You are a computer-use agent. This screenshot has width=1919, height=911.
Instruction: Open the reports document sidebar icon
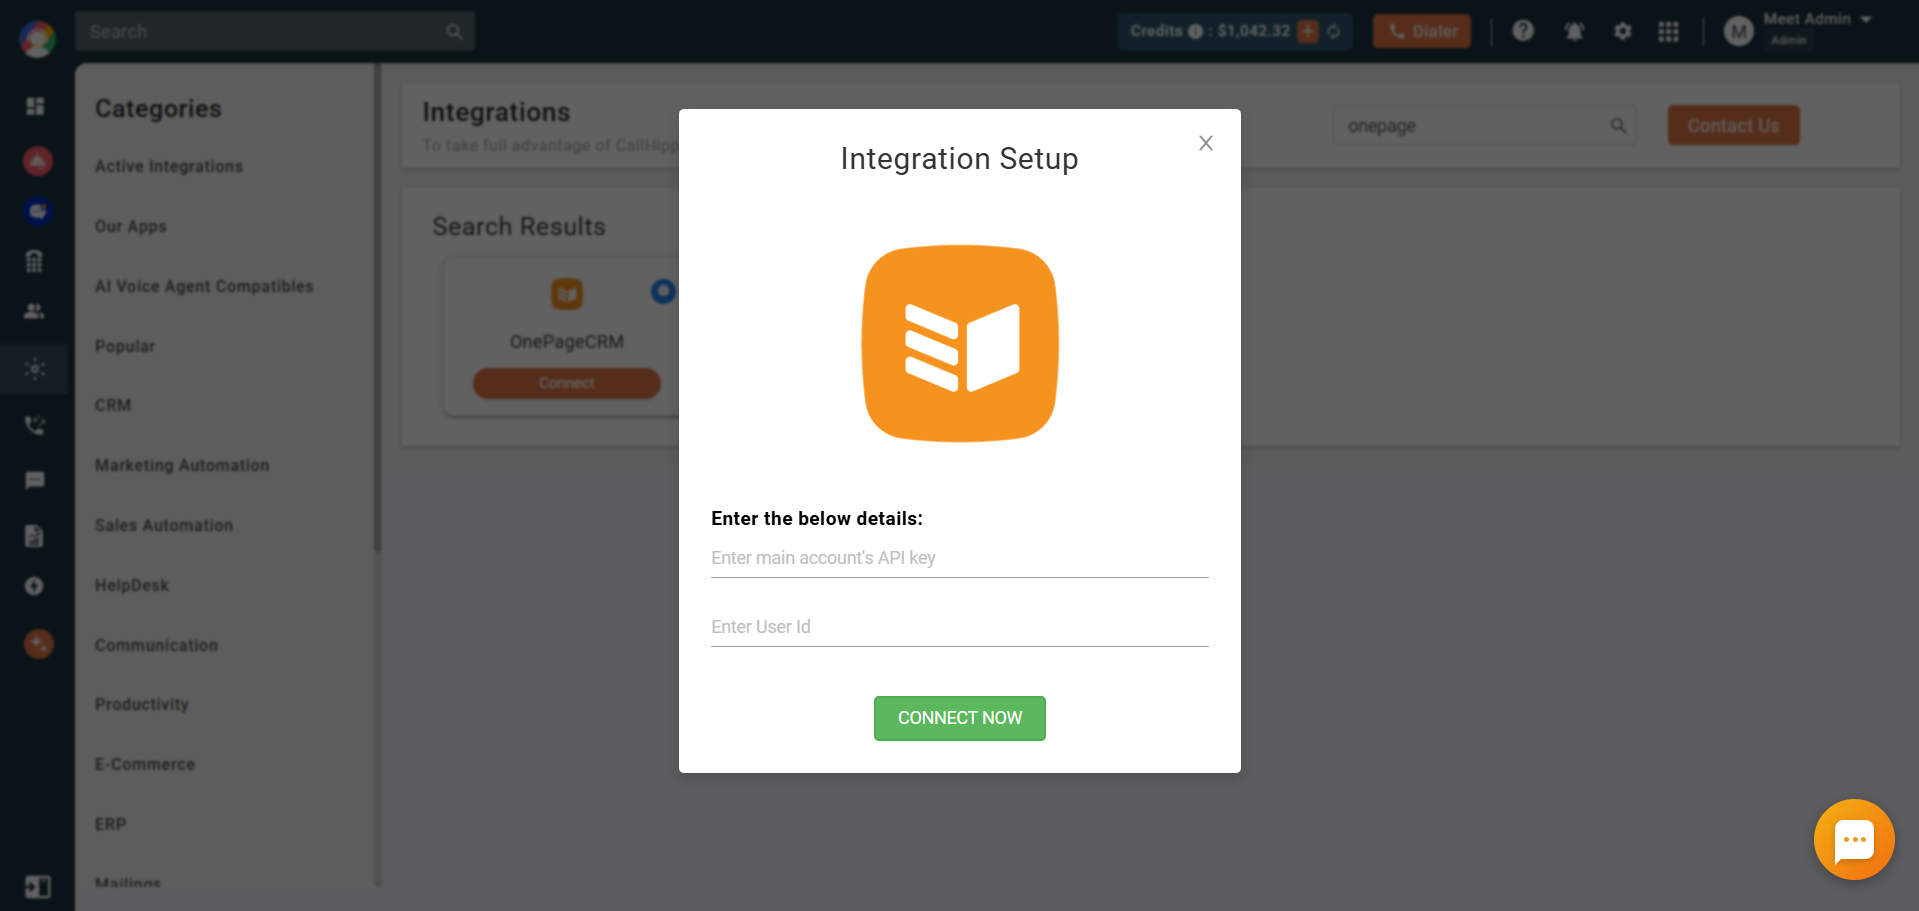pos(34,536)
